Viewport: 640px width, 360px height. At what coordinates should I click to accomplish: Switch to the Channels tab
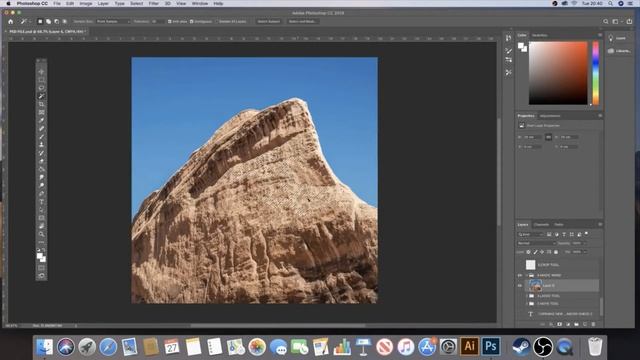tap(541, 224)
